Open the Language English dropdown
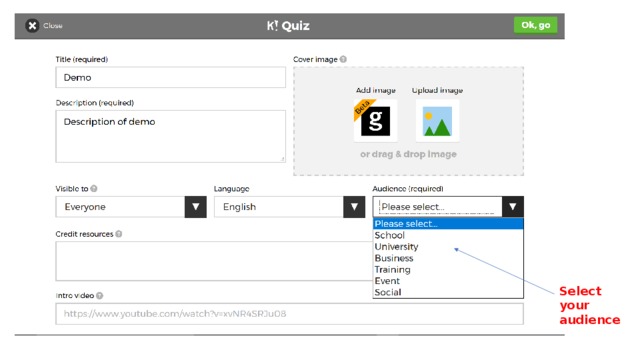 coord(289,207)
